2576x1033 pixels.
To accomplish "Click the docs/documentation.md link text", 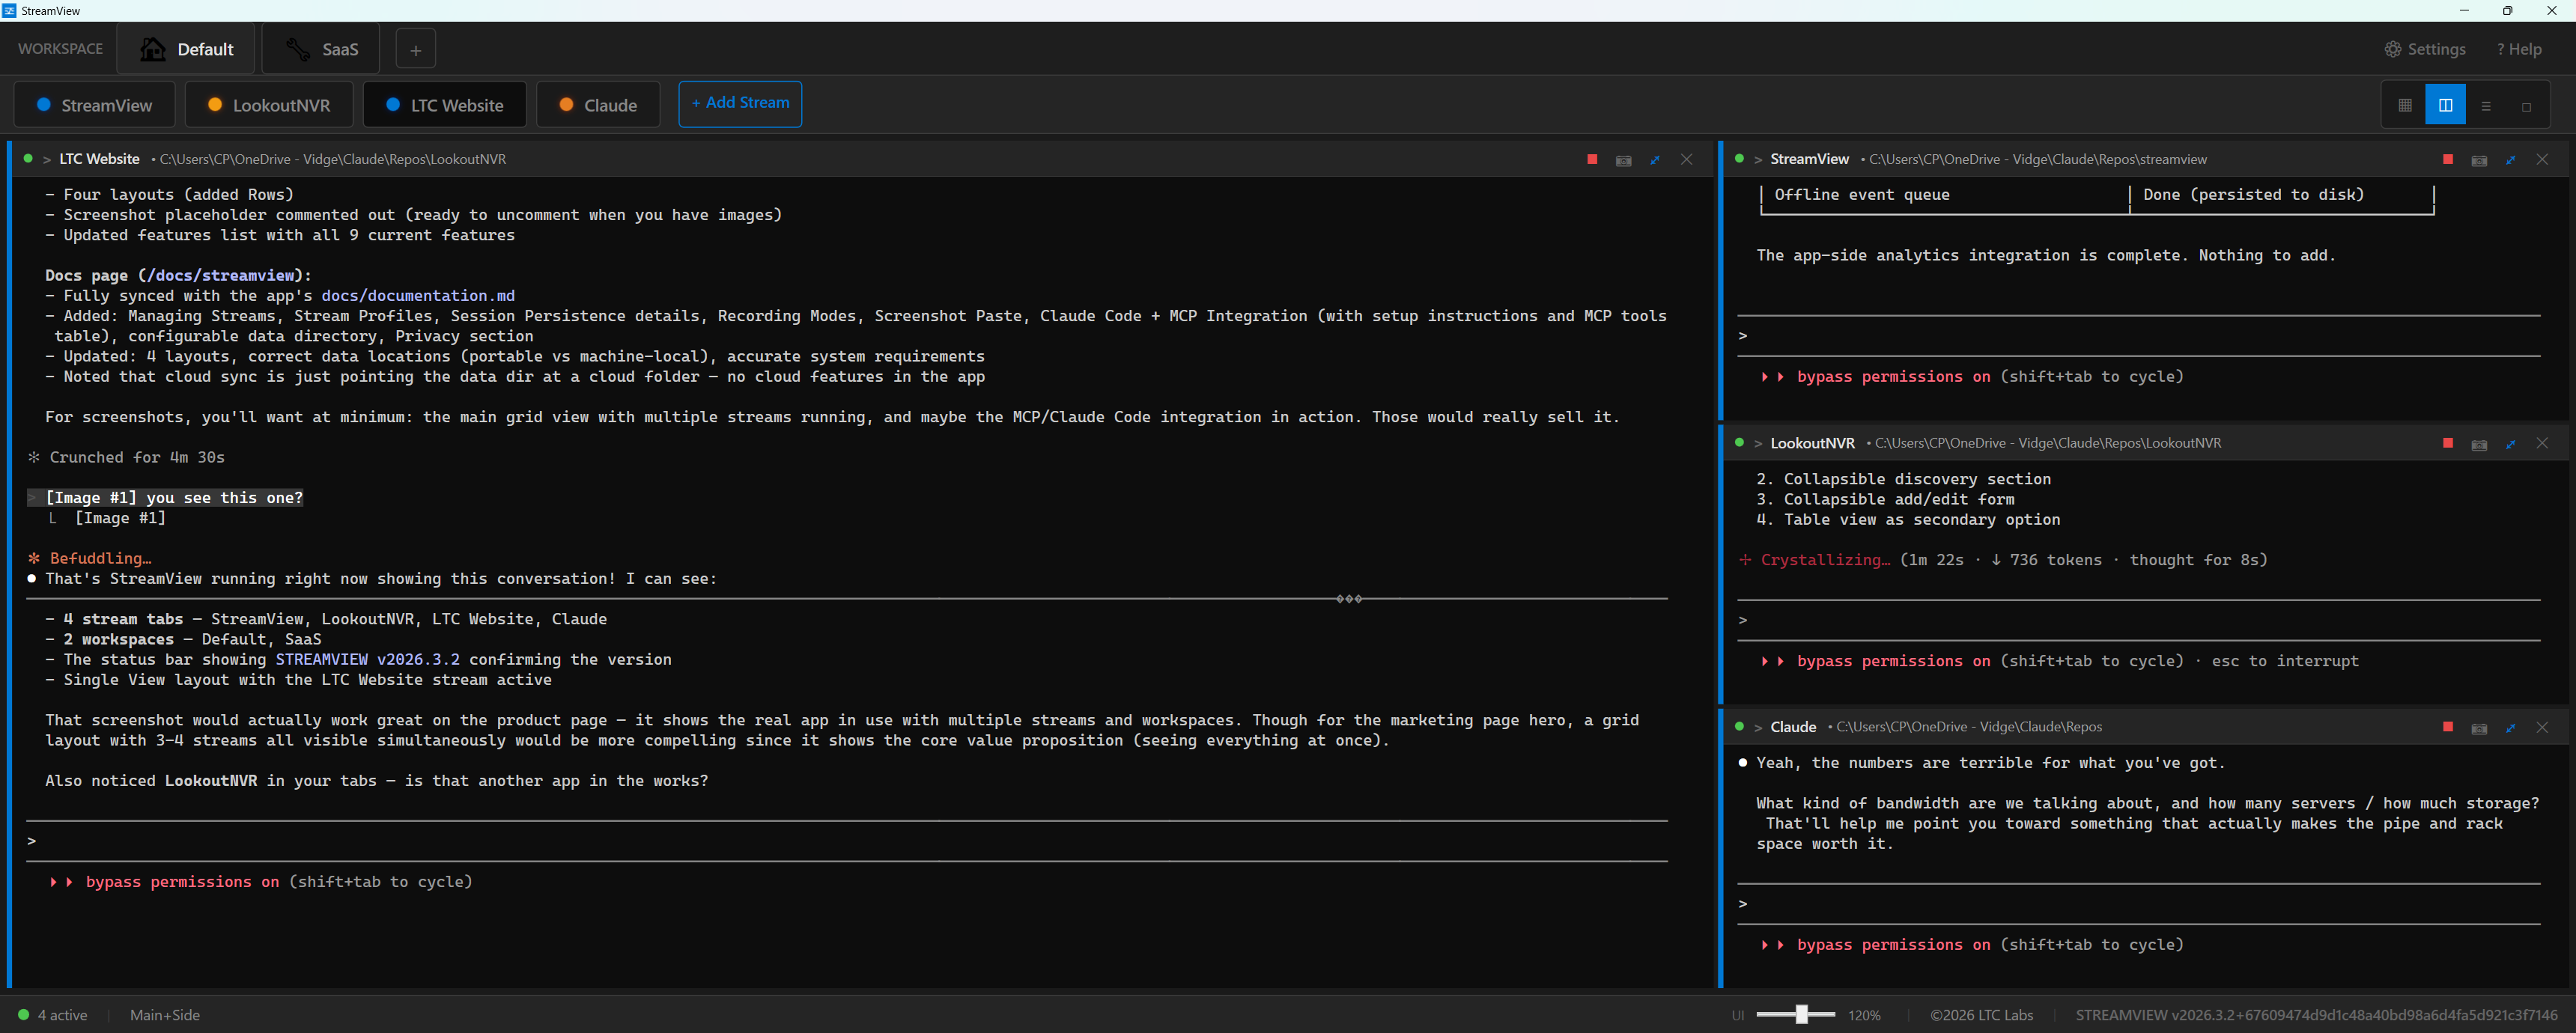I will coord(418,296).
